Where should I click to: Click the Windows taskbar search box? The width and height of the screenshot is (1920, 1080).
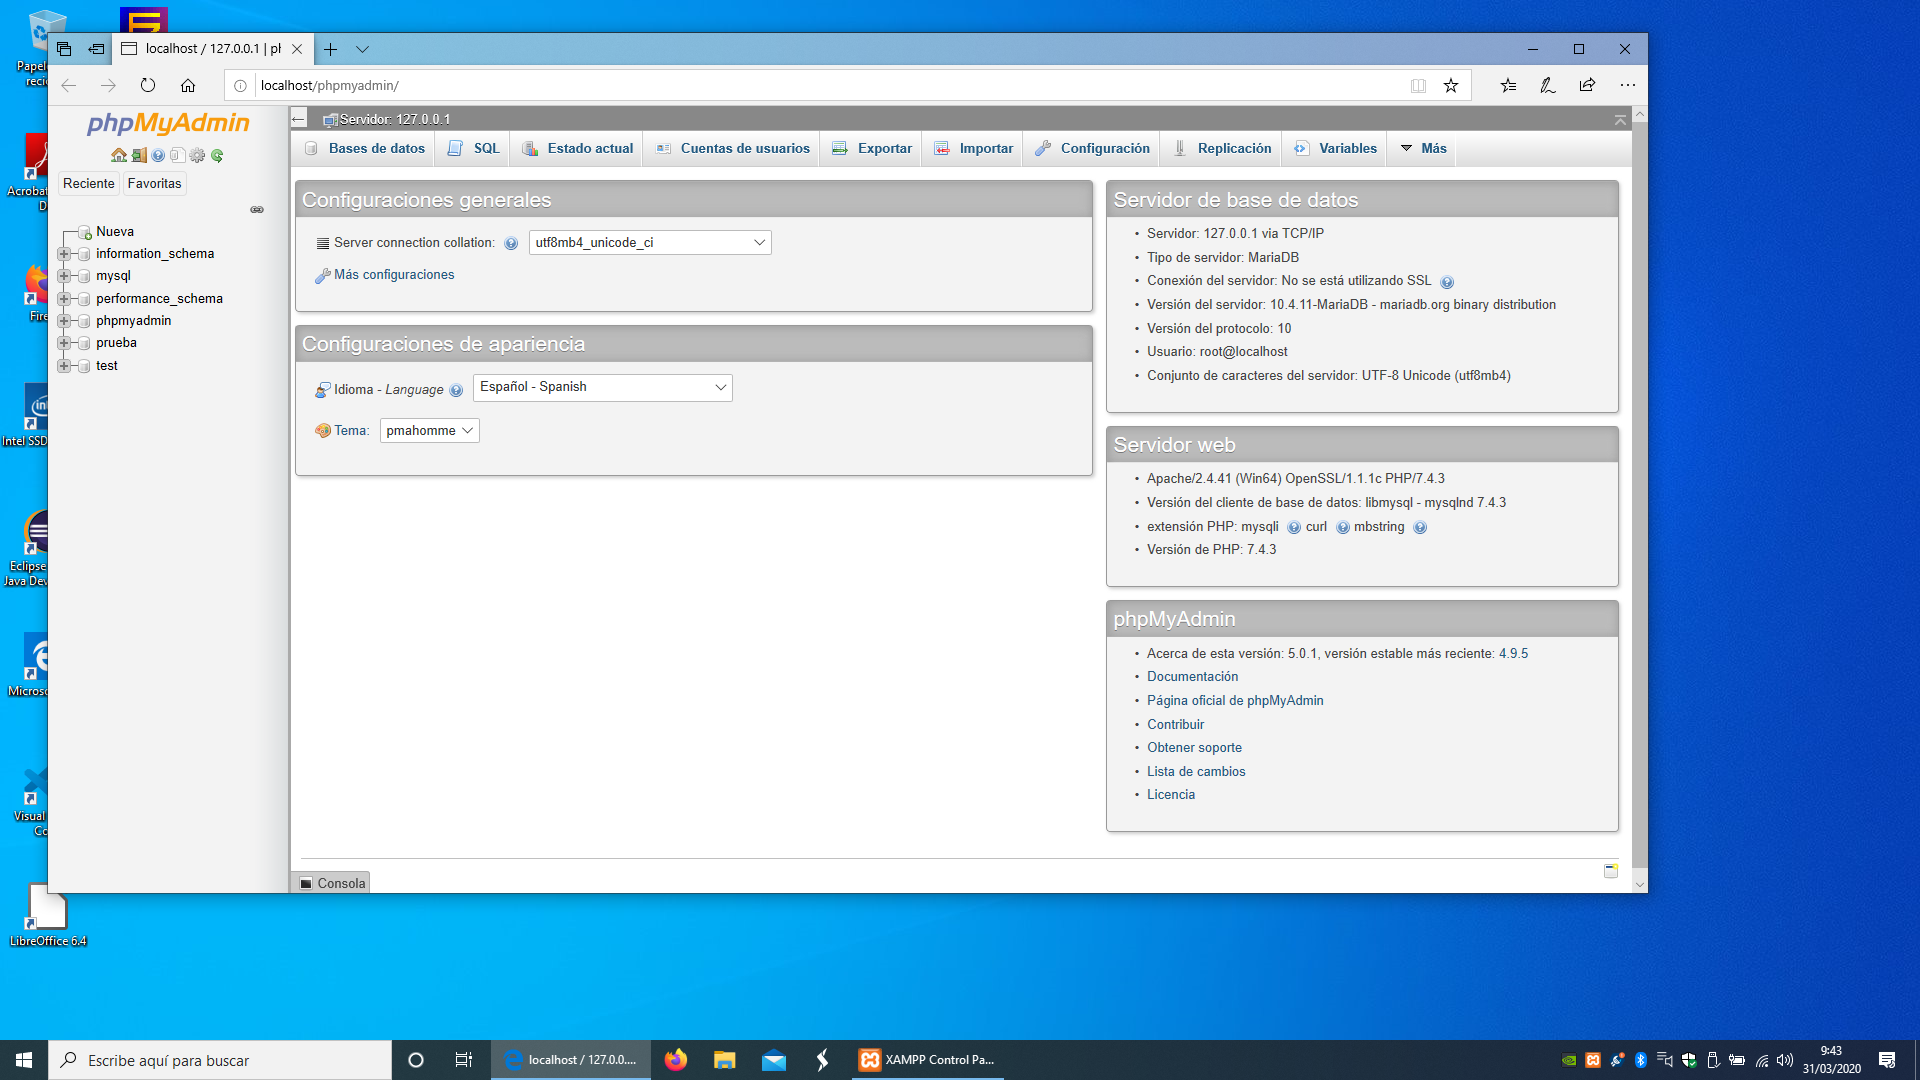220,1060
